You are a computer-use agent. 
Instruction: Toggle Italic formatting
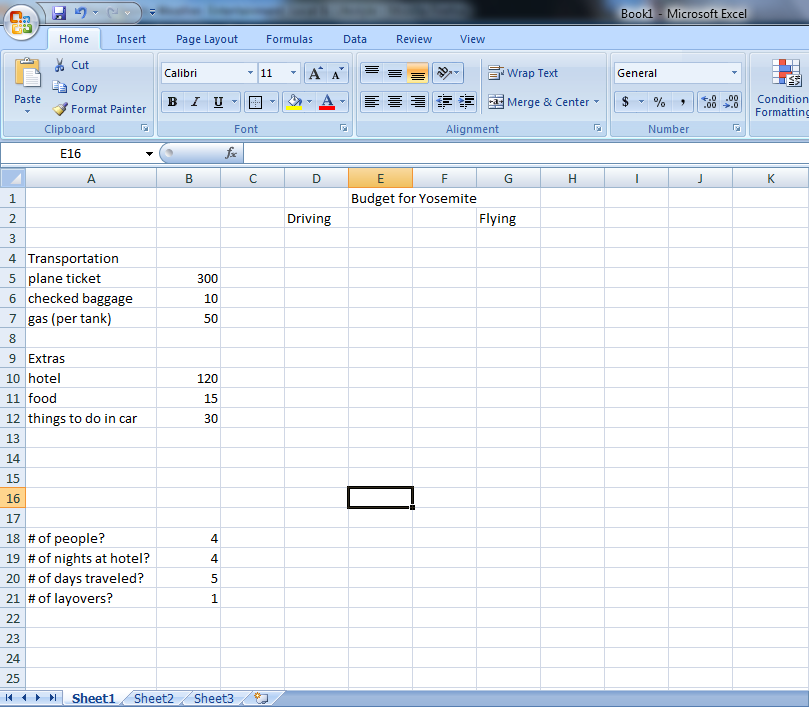195,102
